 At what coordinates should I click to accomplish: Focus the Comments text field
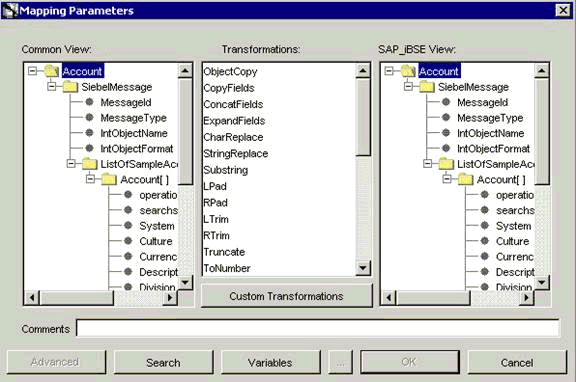[318, 328]
